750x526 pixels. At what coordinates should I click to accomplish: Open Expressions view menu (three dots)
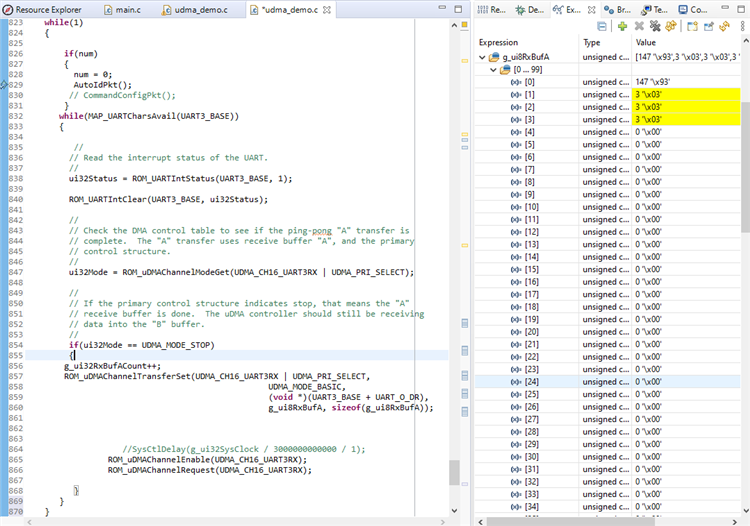742,26
